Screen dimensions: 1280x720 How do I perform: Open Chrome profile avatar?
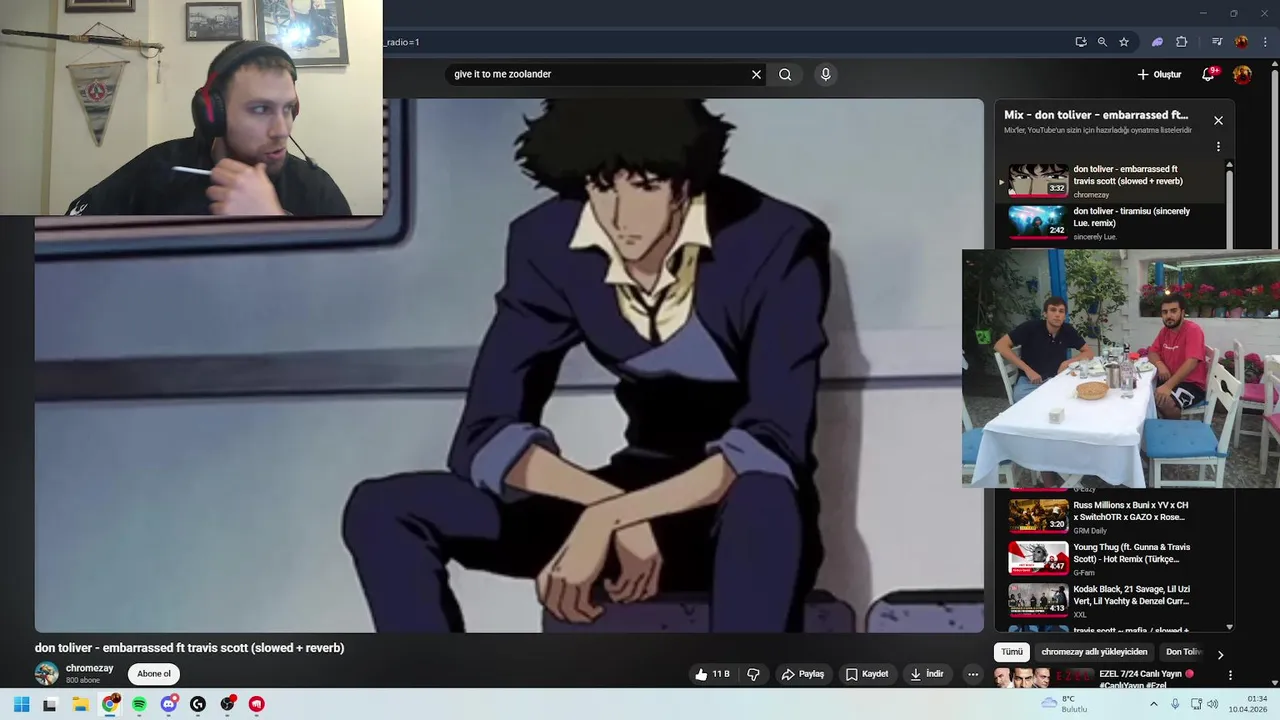point(1241,42)
